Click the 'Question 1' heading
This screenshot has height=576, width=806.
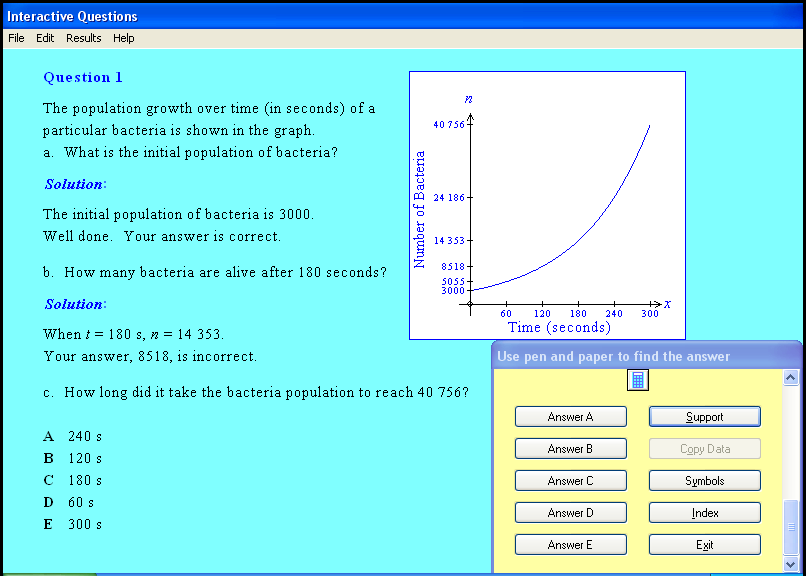[83, 78]
